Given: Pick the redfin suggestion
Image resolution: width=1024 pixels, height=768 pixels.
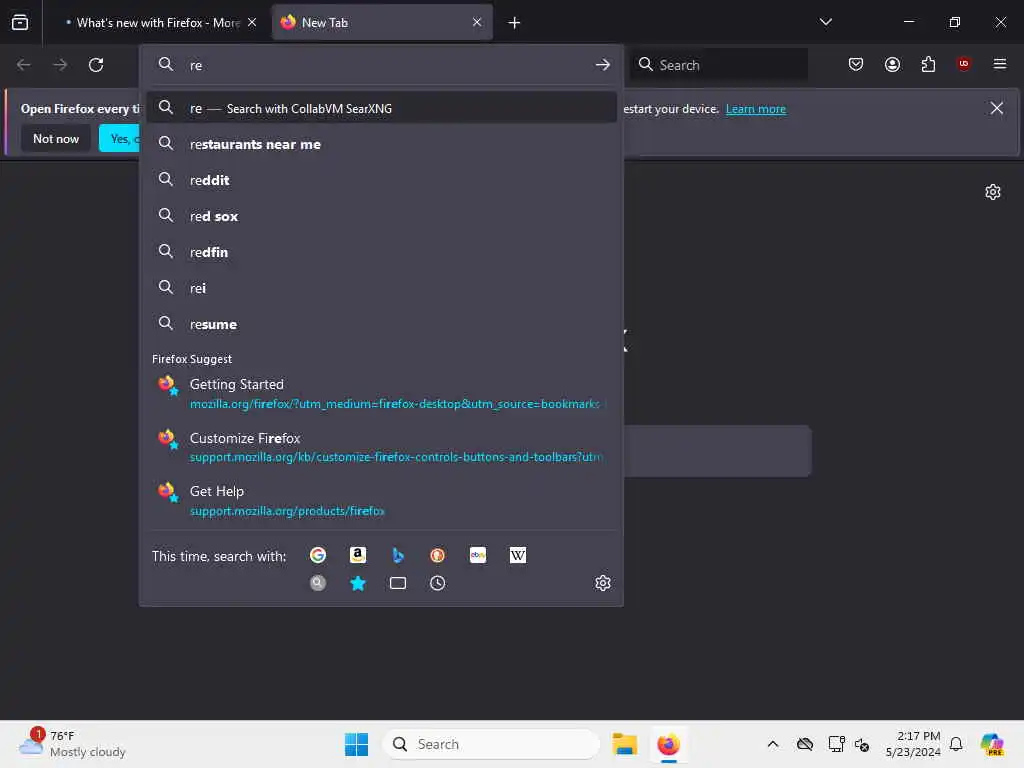Looking at the screenshot, I should 382,252.
